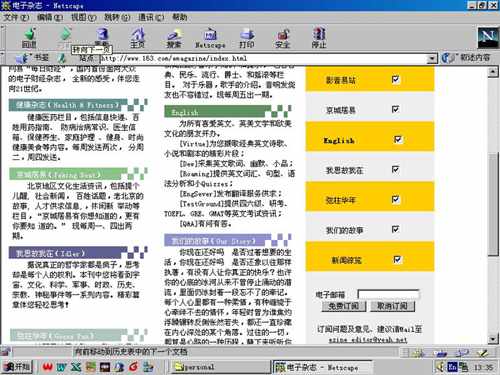Toggle the 我们的故事 checkbox
The height and width of the screenshot is (375, 500).
pyautogui.click(x=395, y=229)
